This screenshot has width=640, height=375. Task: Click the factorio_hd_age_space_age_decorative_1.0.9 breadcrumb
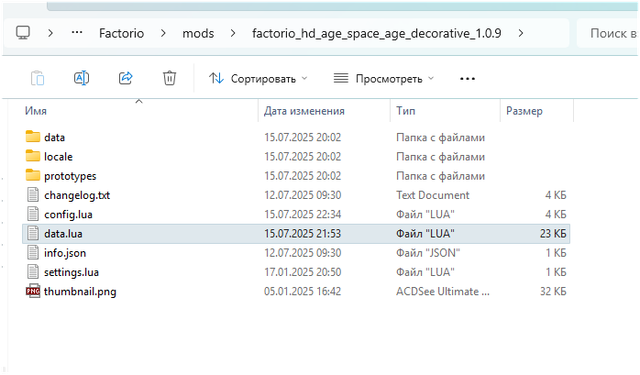(x=376, y=33)
